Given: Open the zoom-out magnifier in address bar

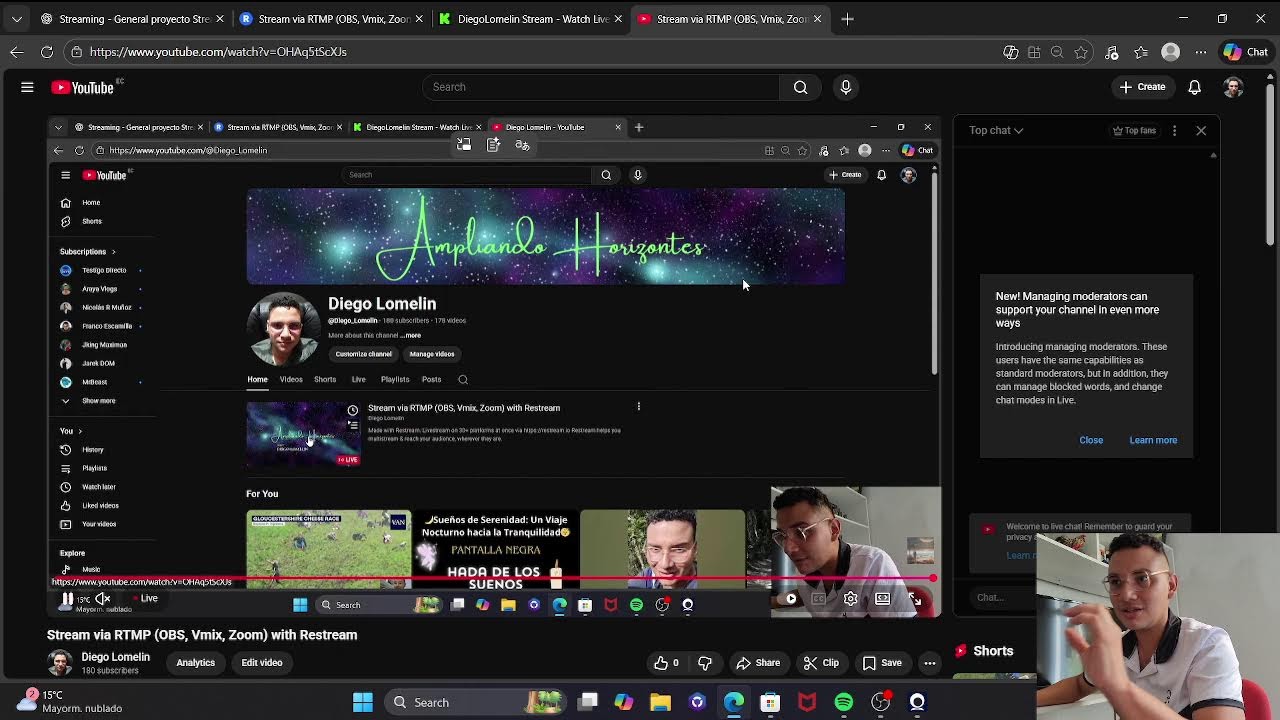Looking at the screenshot, I should (1057, 52).
